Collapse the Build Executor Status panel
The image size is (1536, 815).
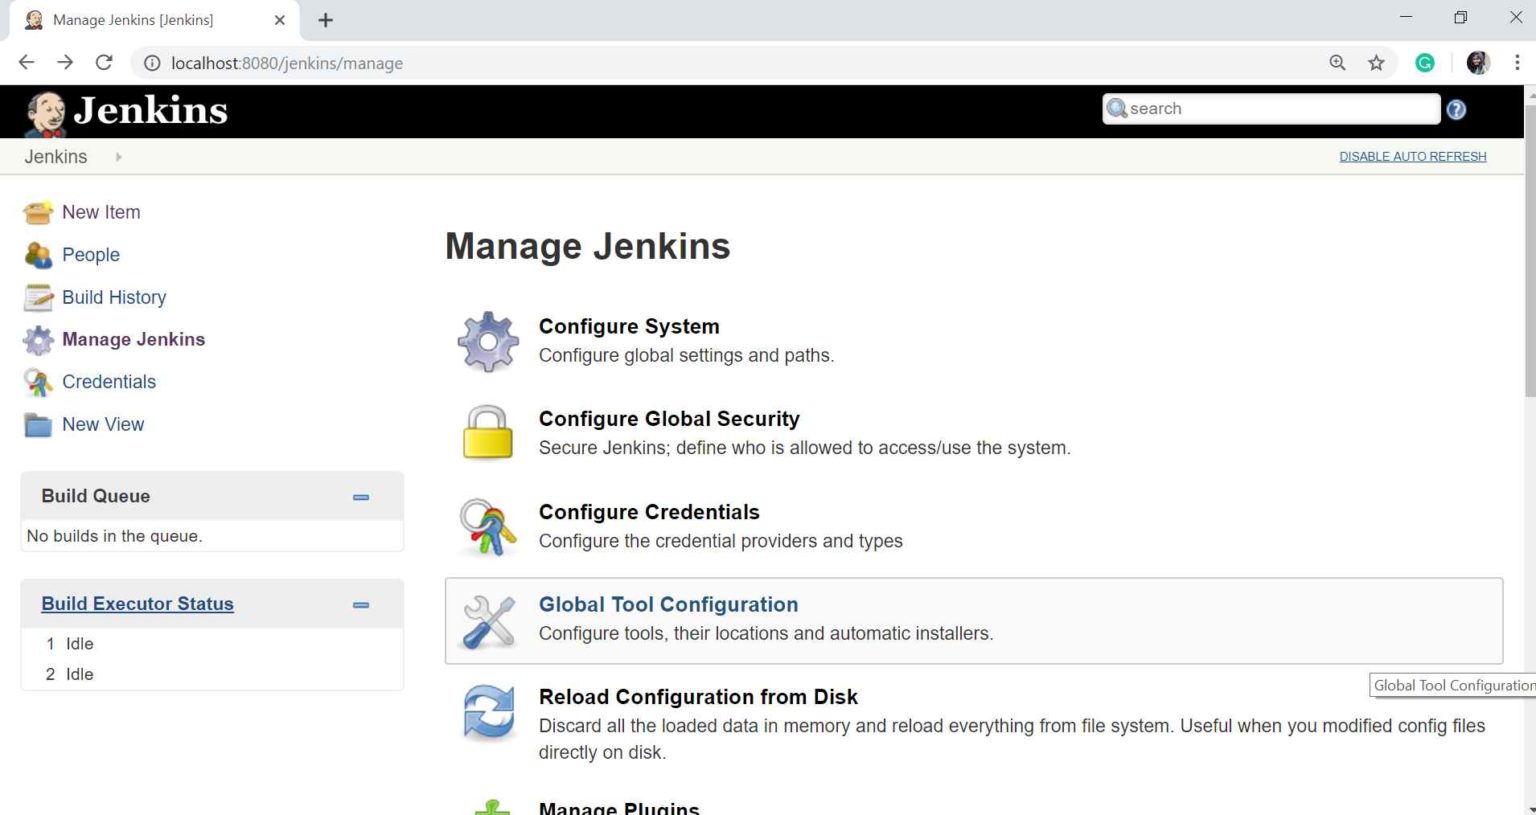point(360,604)
